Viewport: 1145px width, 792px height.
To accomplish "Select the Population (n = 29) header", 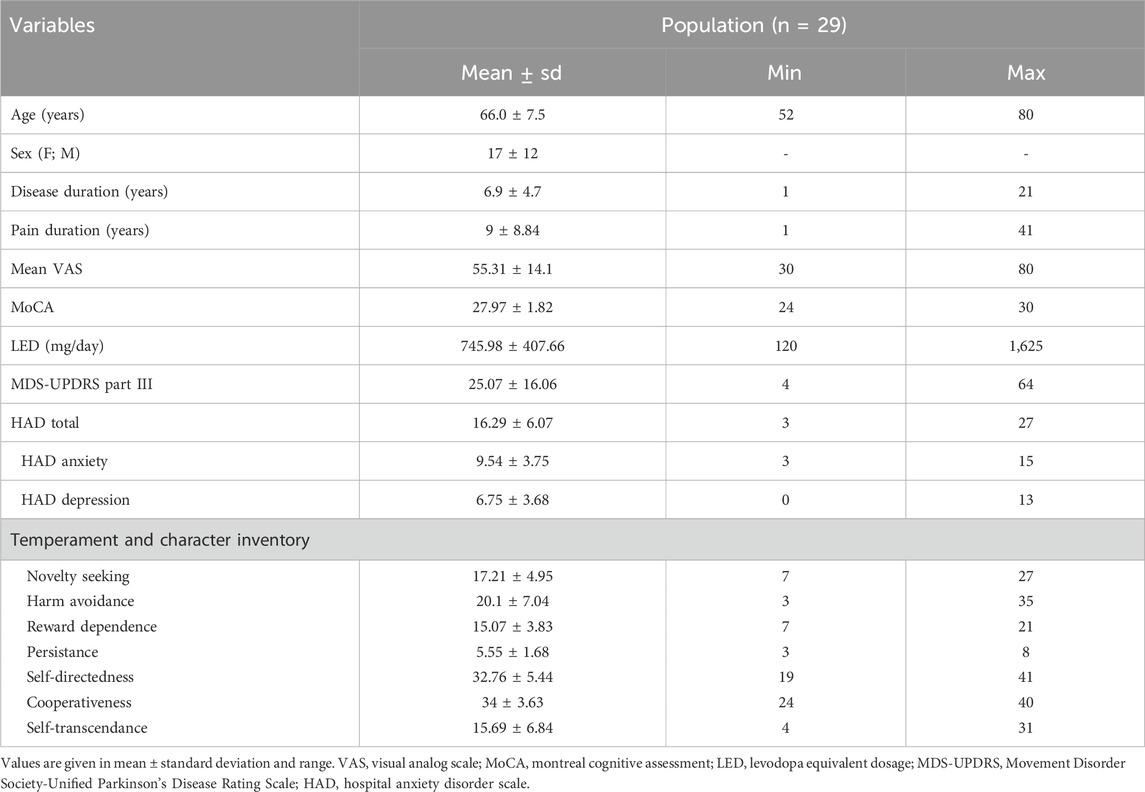I will (x=752, y=25).
